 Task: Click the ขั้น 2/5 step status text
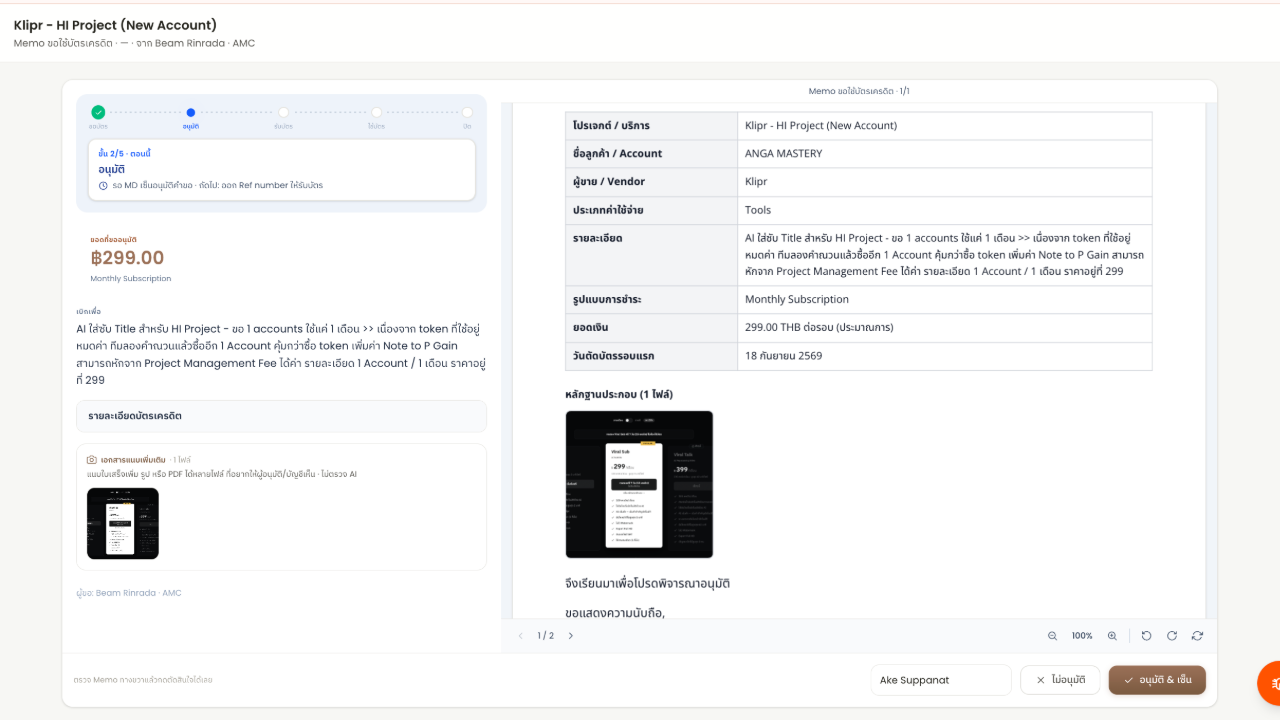pos(125,154)
